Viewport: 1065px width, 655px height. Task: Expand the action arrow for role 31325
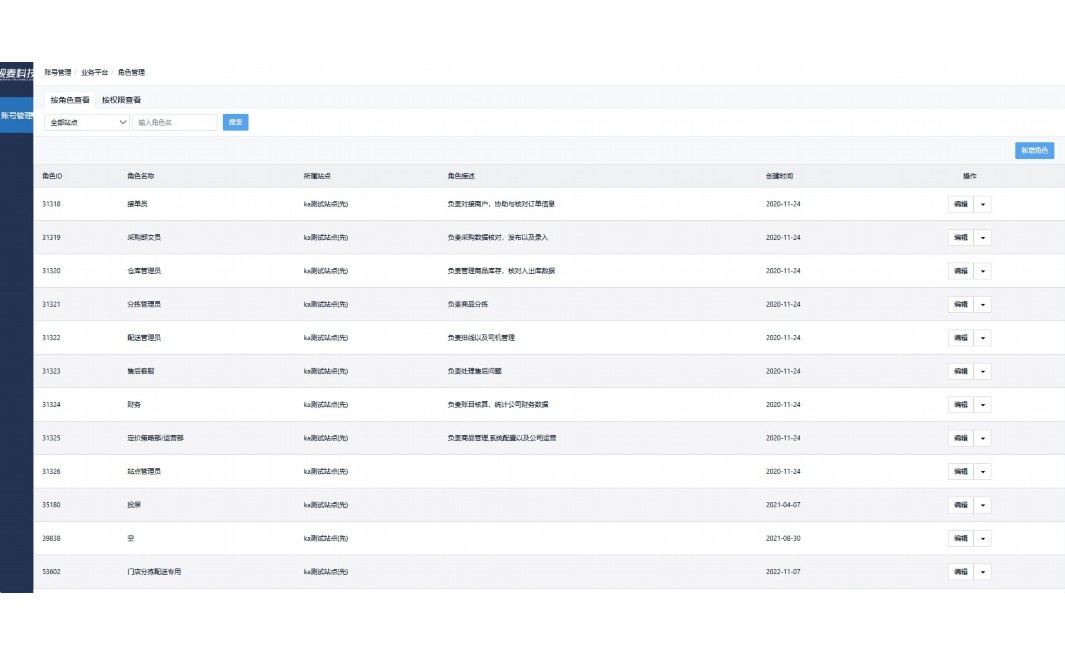(982, 438)
